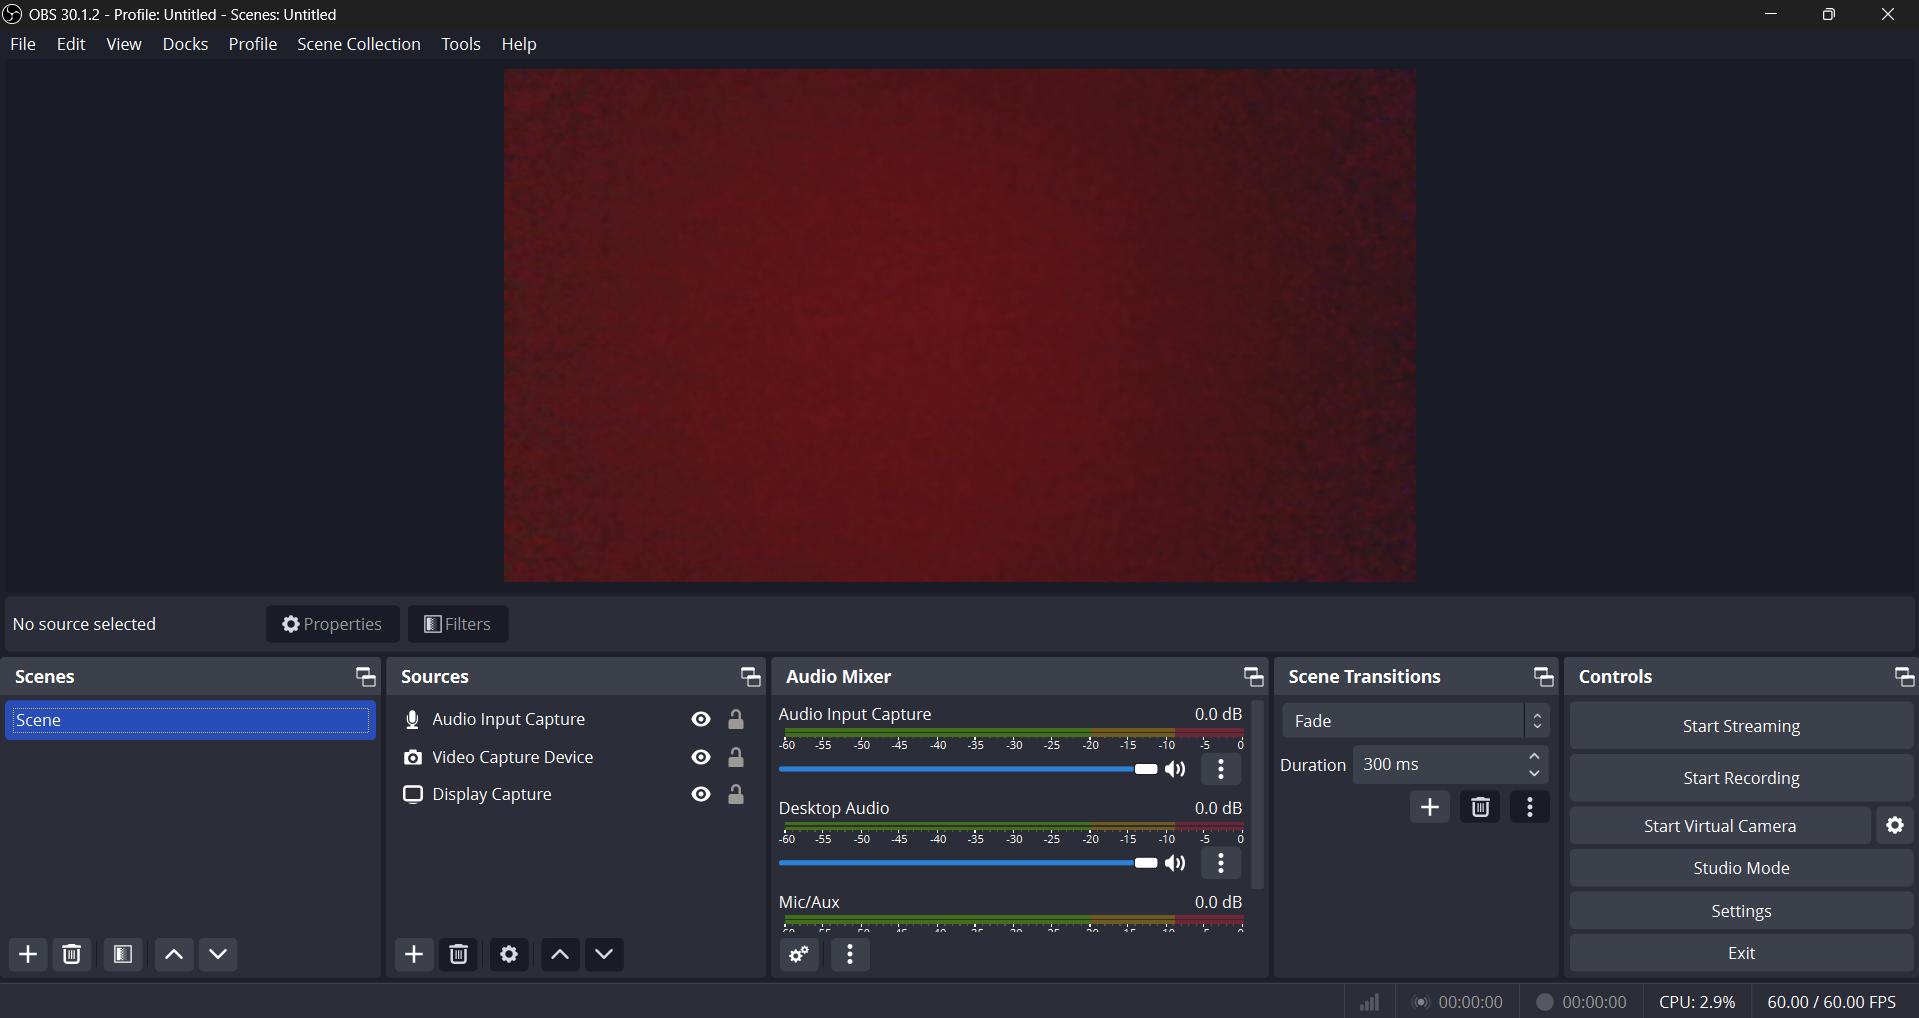Lock the Audio Input Capture source
Screen dimensions: 1919x1018
click(736, 720)
